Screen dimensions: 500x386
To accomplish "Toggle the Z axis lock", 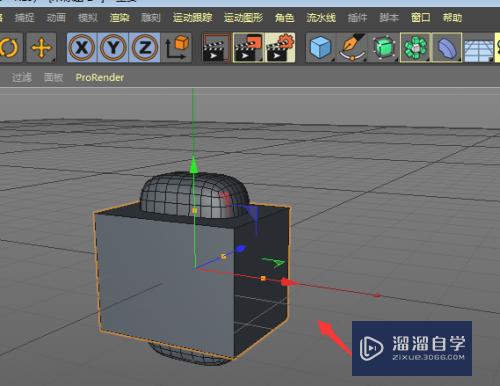I will click(144, 48).
